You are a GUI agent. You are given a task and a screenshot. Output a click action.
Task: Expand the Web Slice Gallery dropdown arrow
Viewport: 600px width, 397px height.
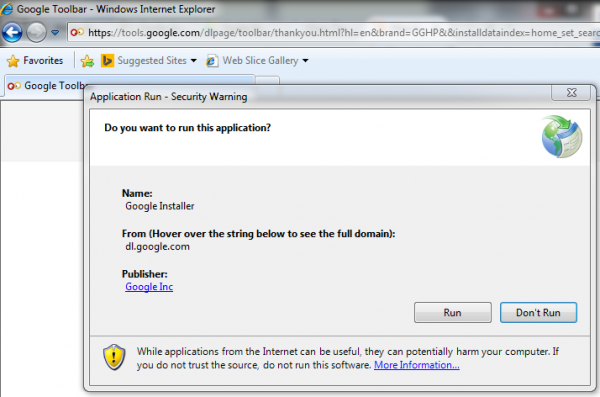(305, 60)
